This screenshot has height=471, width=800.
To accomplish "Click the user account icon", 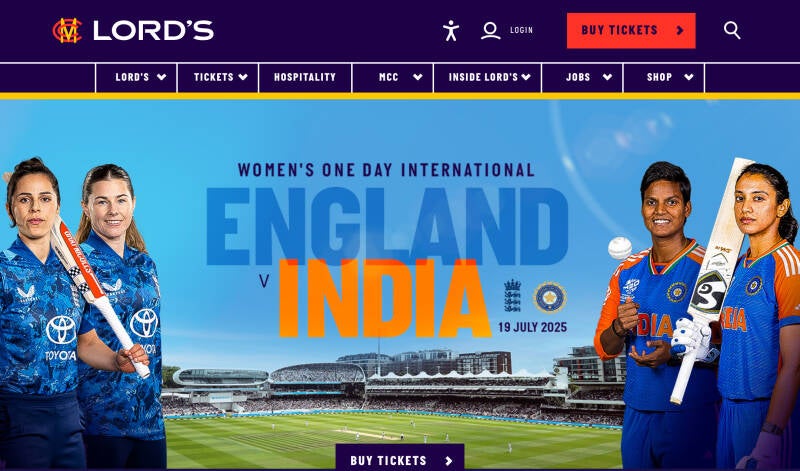I will pyautogui.click(x=490, y=30).
